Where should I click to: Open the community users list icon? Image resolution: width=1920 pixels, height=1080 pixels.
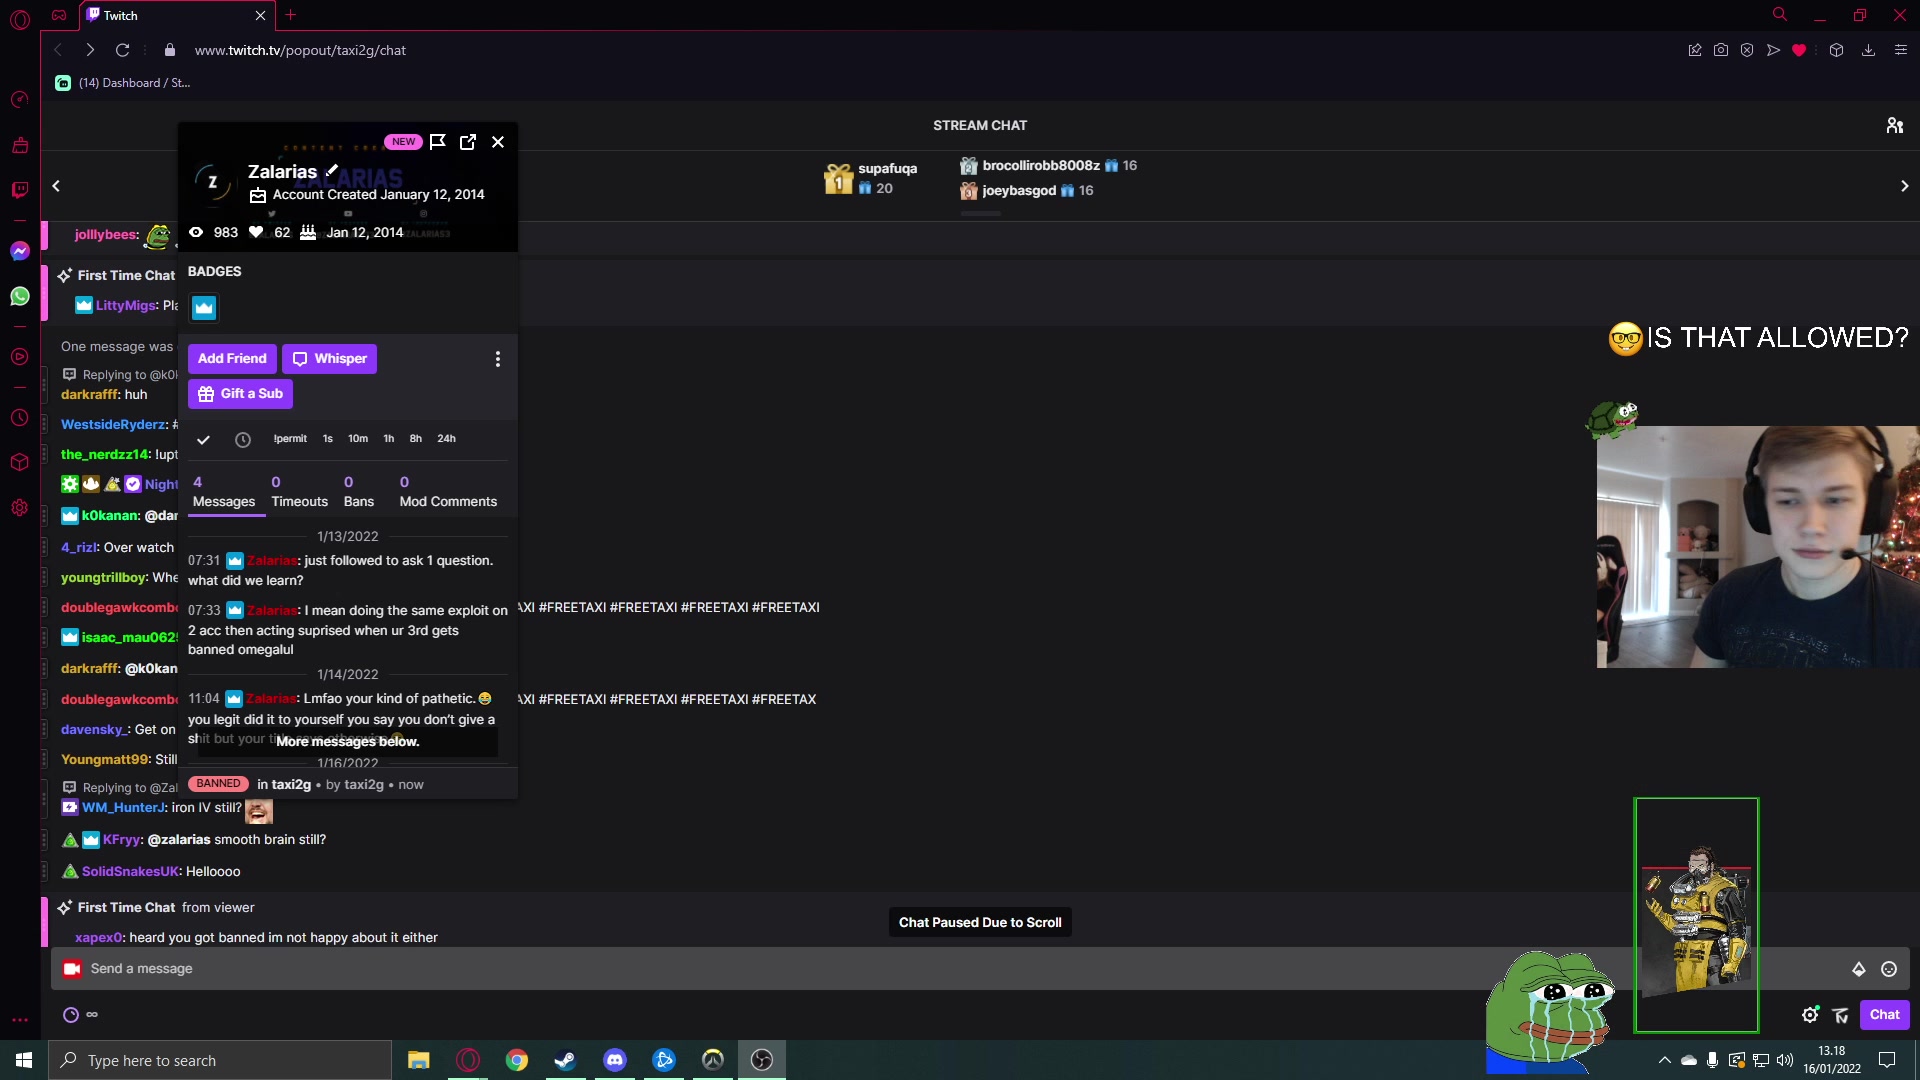pyautogui.click(x=1894, y=125)
